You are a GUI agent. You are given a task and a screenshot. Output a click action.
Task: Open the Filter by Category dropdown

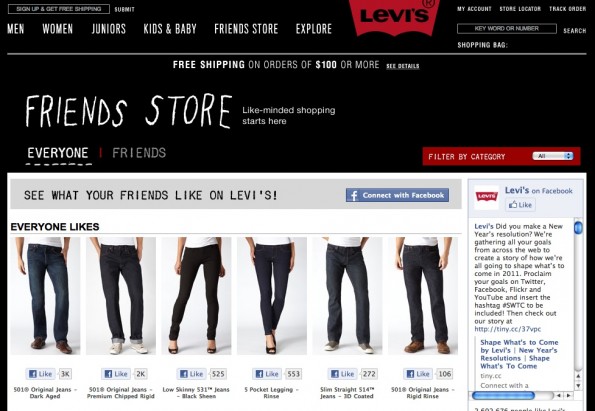[x=552, y=156]
